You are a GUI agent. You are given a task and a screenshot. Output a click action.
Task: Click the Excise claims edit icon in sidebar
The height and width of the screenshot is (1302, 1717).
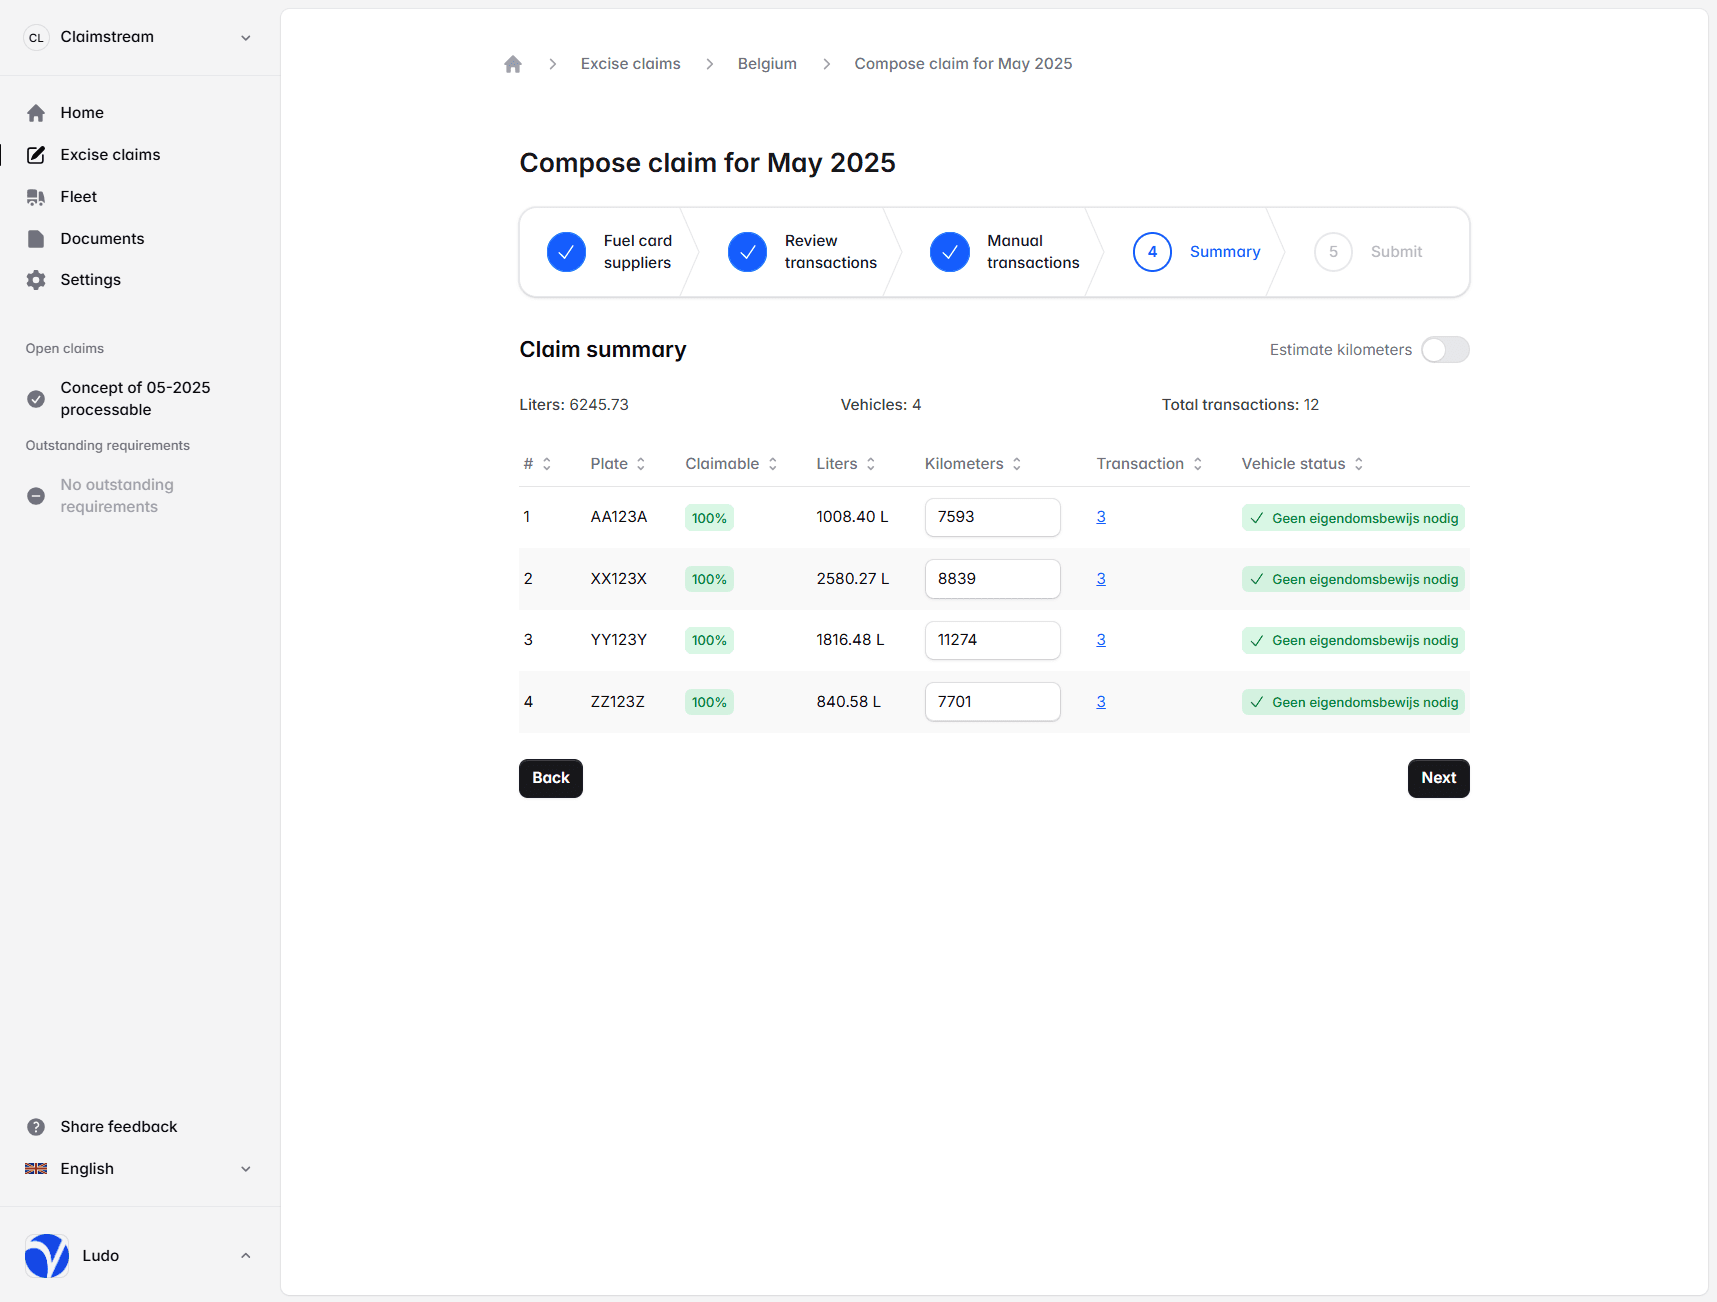[36, 155]
